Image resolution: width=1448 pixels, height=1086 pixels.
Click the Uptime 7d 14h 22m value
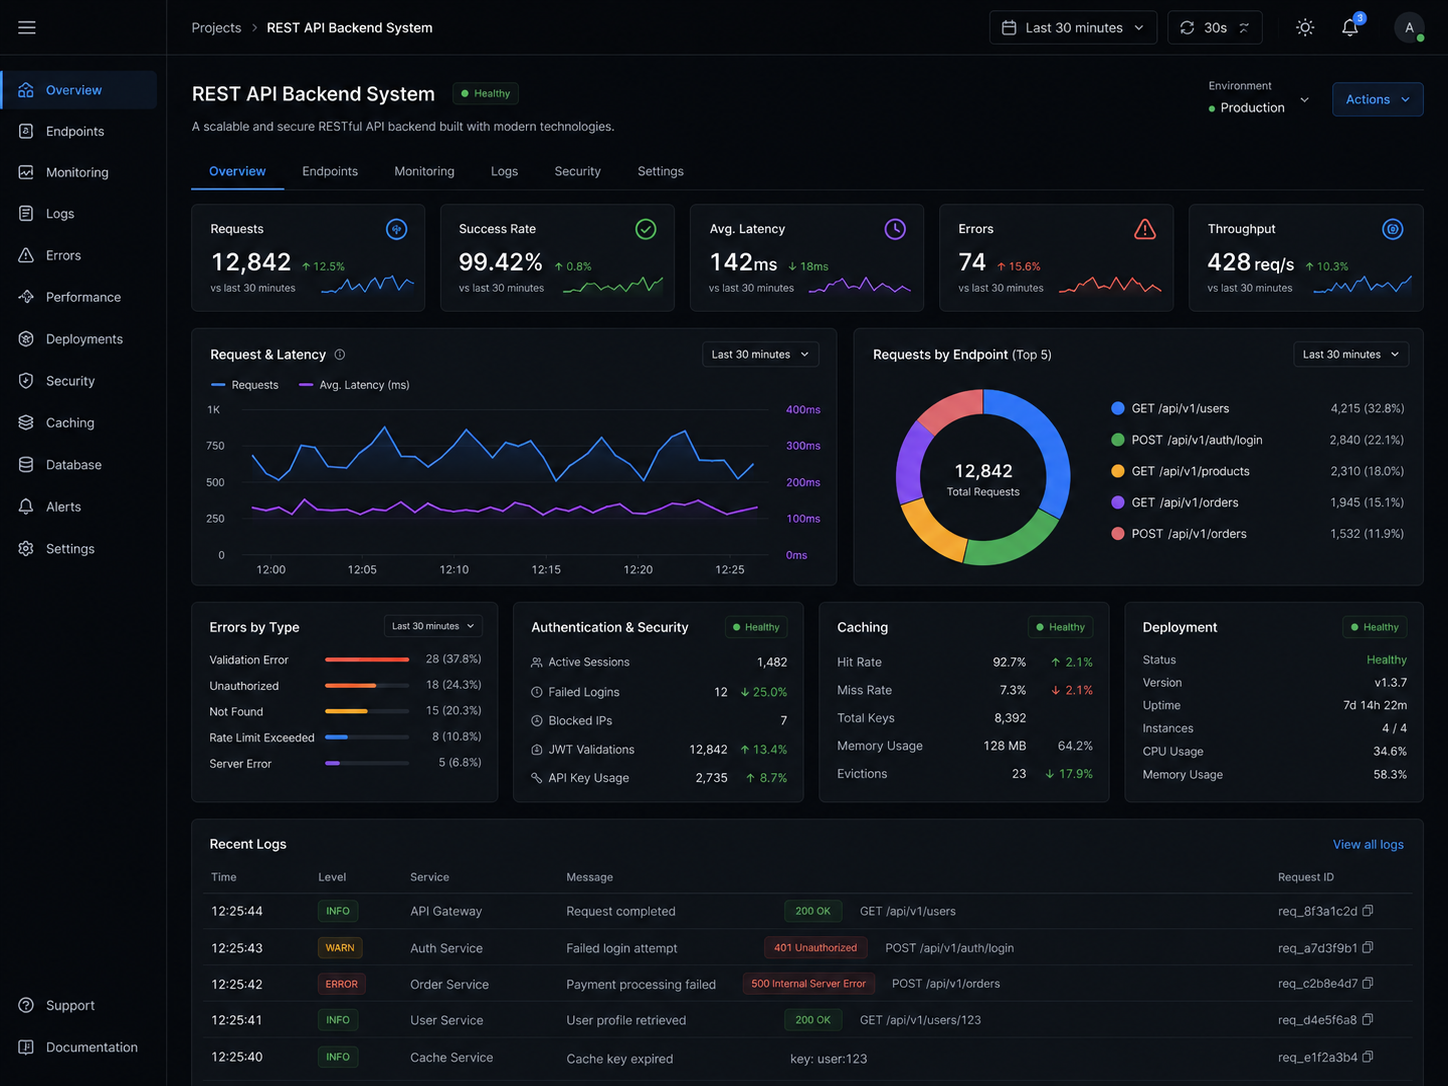(x=1375, y=706)
